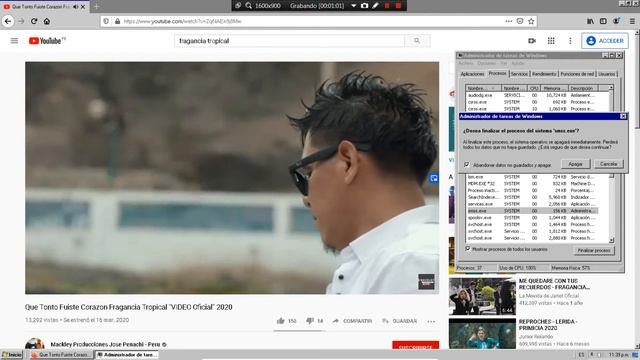Click the COMPARTIR share button
Image resolution: width=640 pixels, height=360 pixels.
pos(352,321)
